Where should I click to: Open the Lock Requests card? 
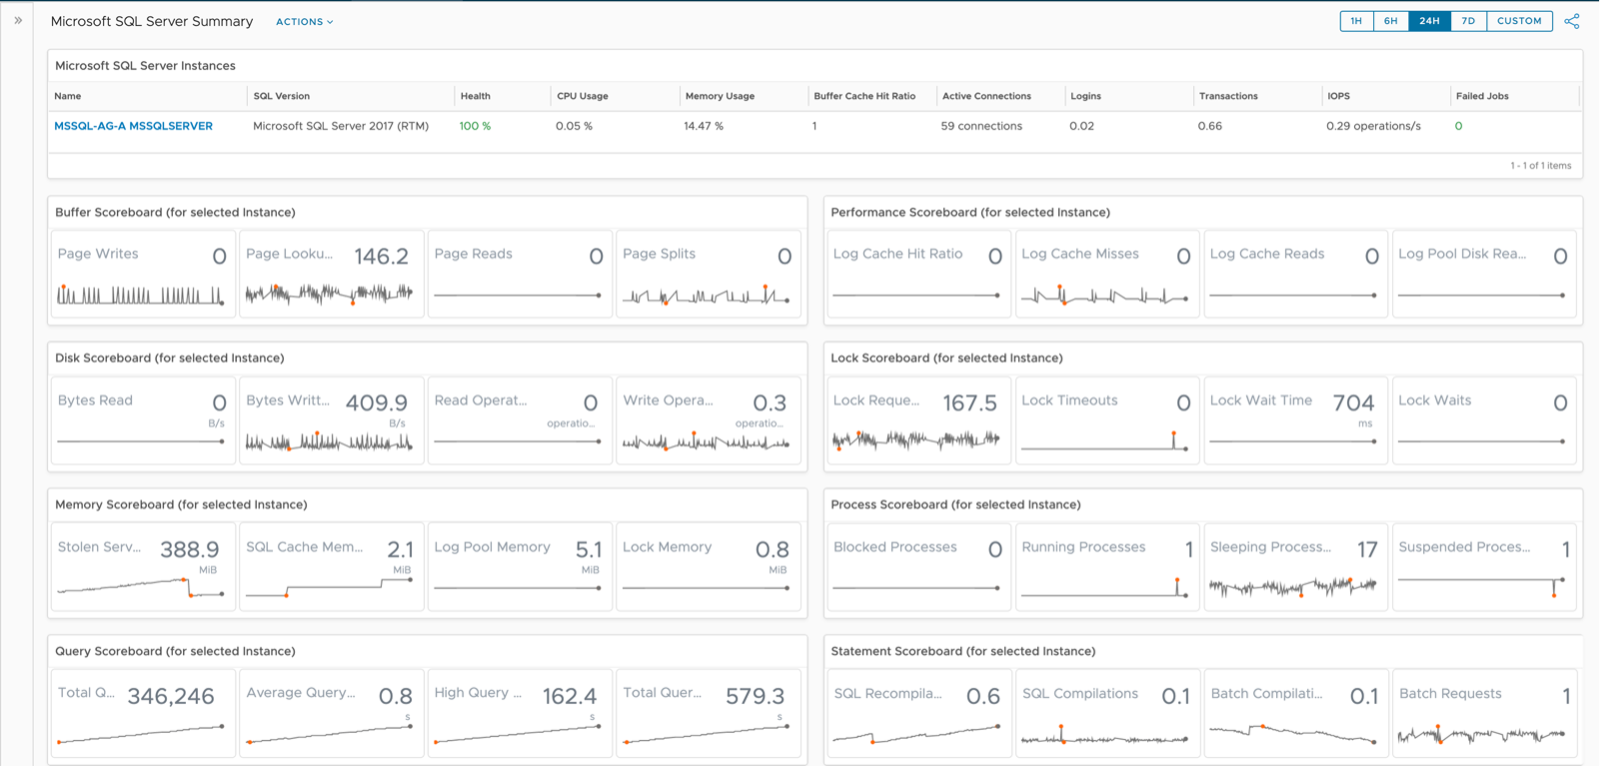tap(919, 421)
